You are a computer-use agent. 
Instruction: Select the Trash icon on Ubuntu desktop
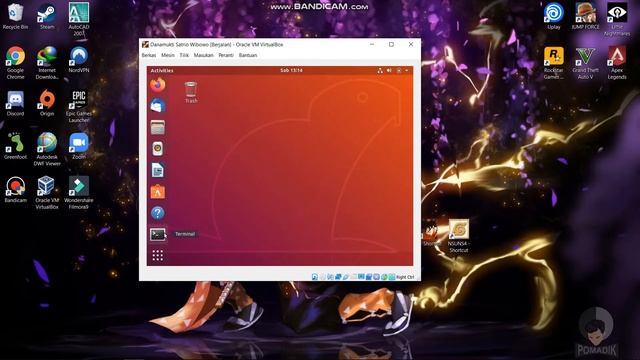(191, 92)
